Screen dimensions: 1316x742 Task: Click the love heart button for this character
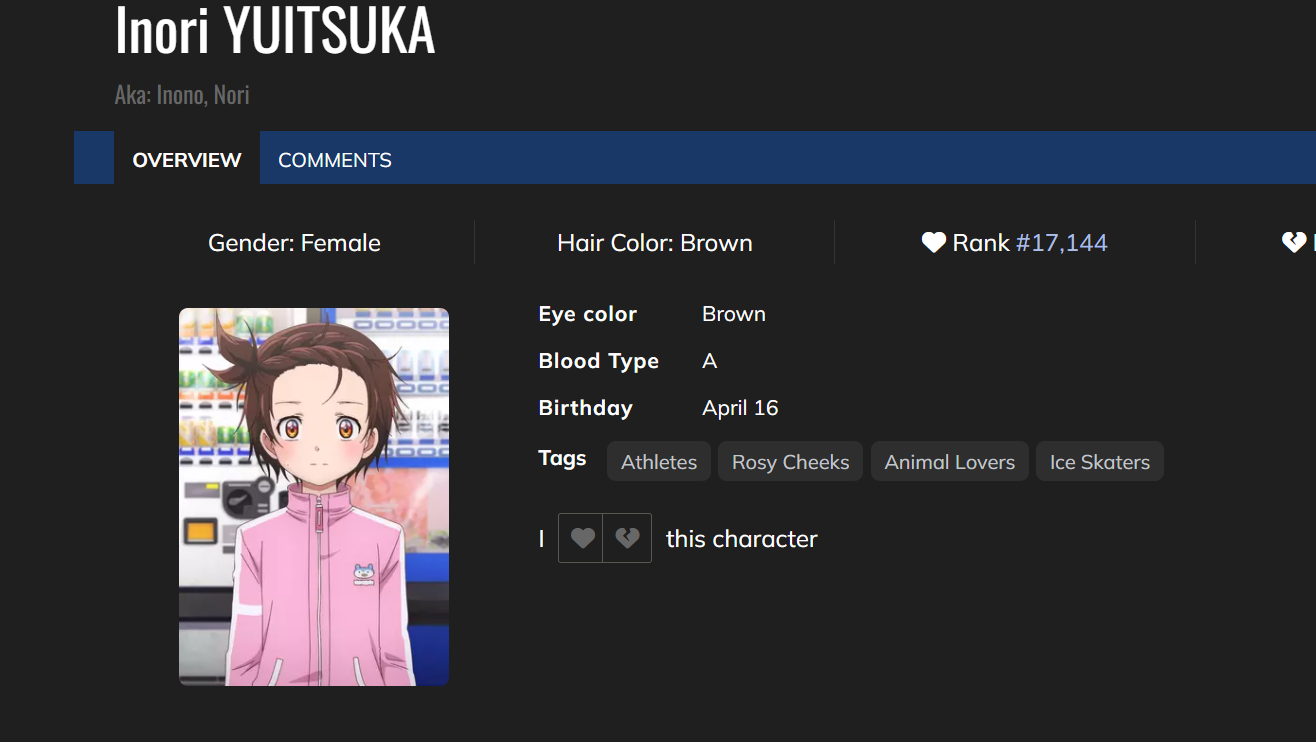coord(581,538)
